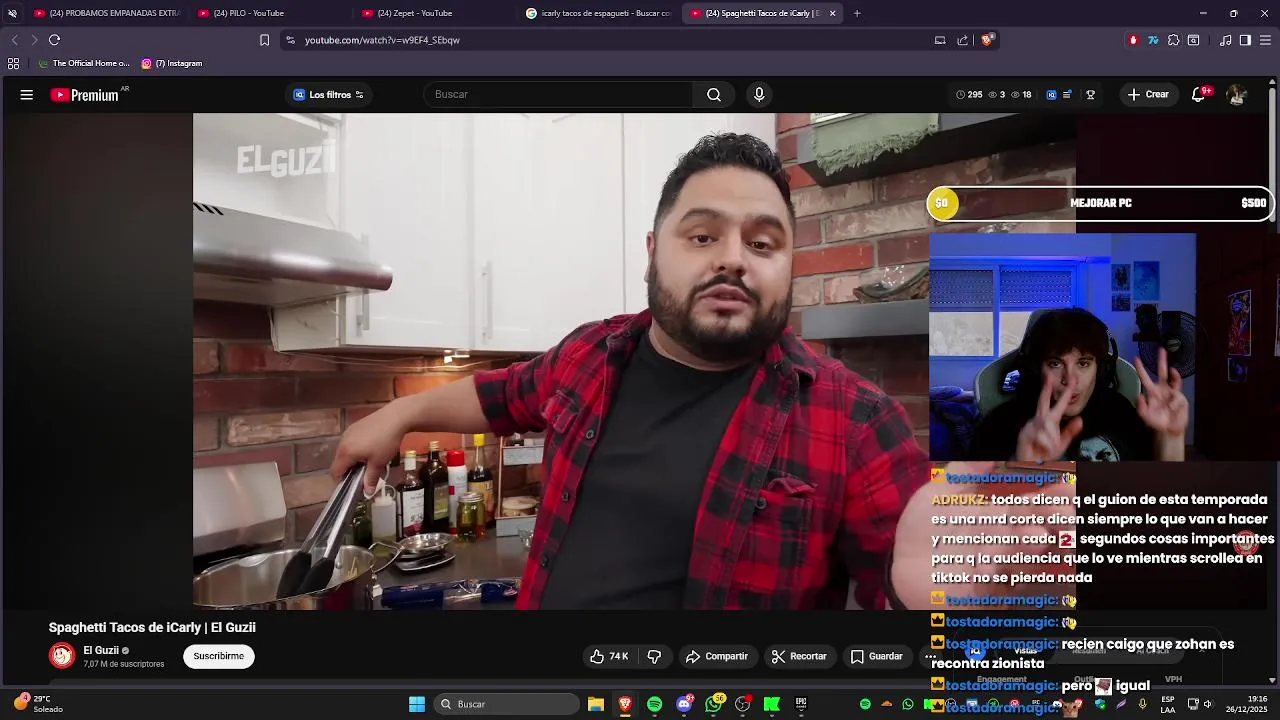Click the vidIQ trophy icon
The width and height of the screenshot is (1280, 720).
[1091, 95]
